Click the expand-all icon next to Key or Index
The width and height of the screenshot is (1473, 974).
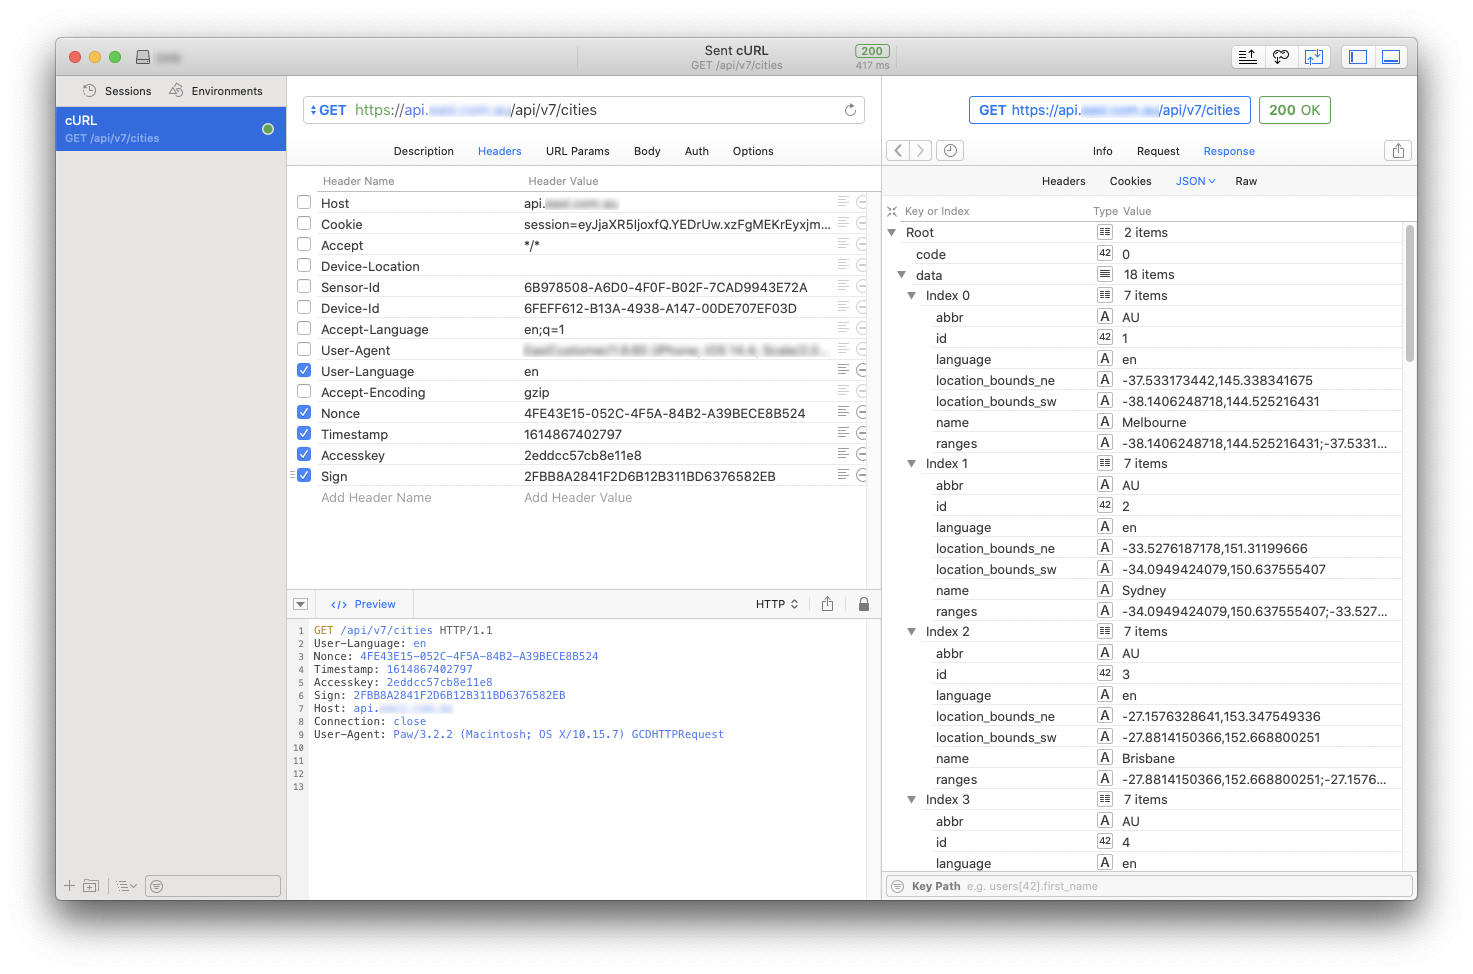point(892,212)
